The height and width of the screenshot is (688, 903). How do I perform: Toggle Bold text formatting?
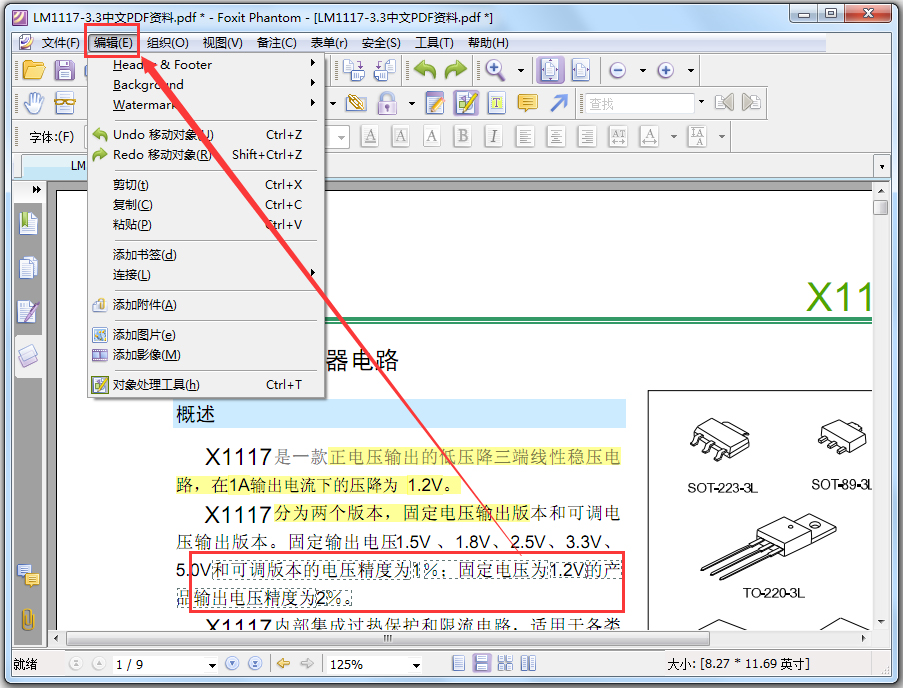[462, 136]
